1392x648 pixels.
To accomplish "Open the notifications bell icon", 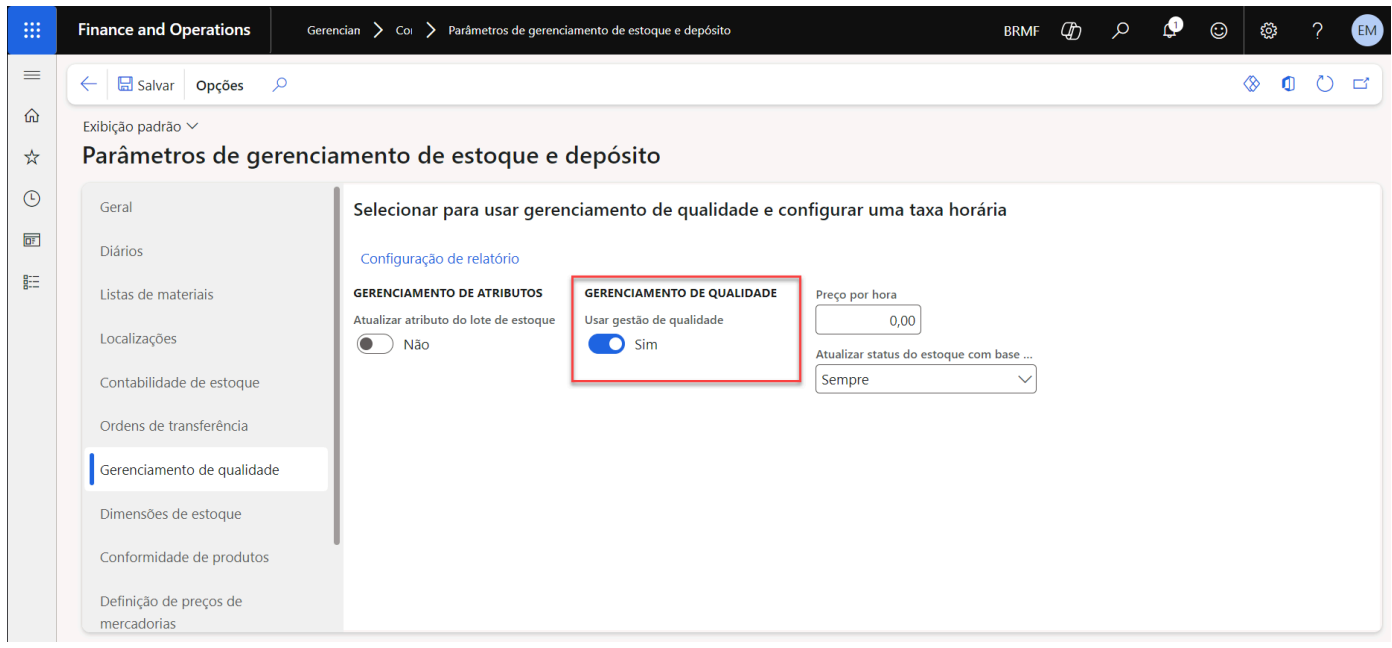I will (x=1170, y=30).
